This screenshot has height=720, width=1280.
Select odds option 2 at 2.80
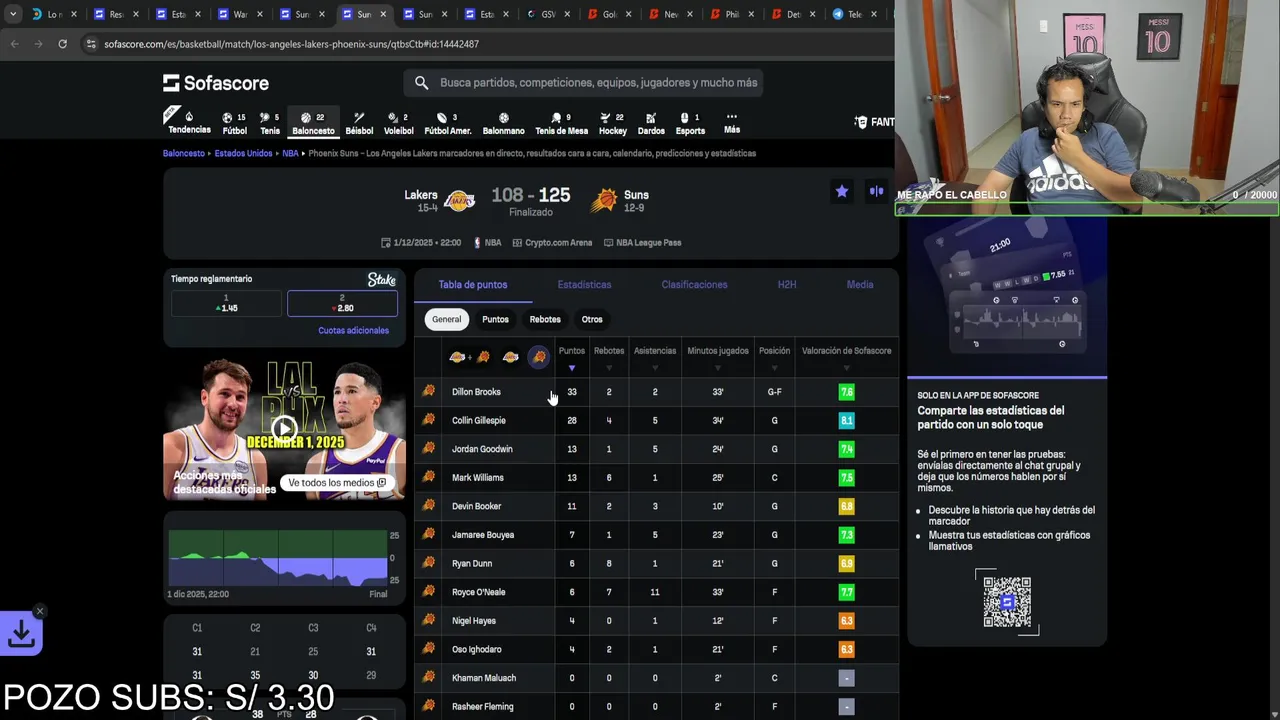point(342,303)
